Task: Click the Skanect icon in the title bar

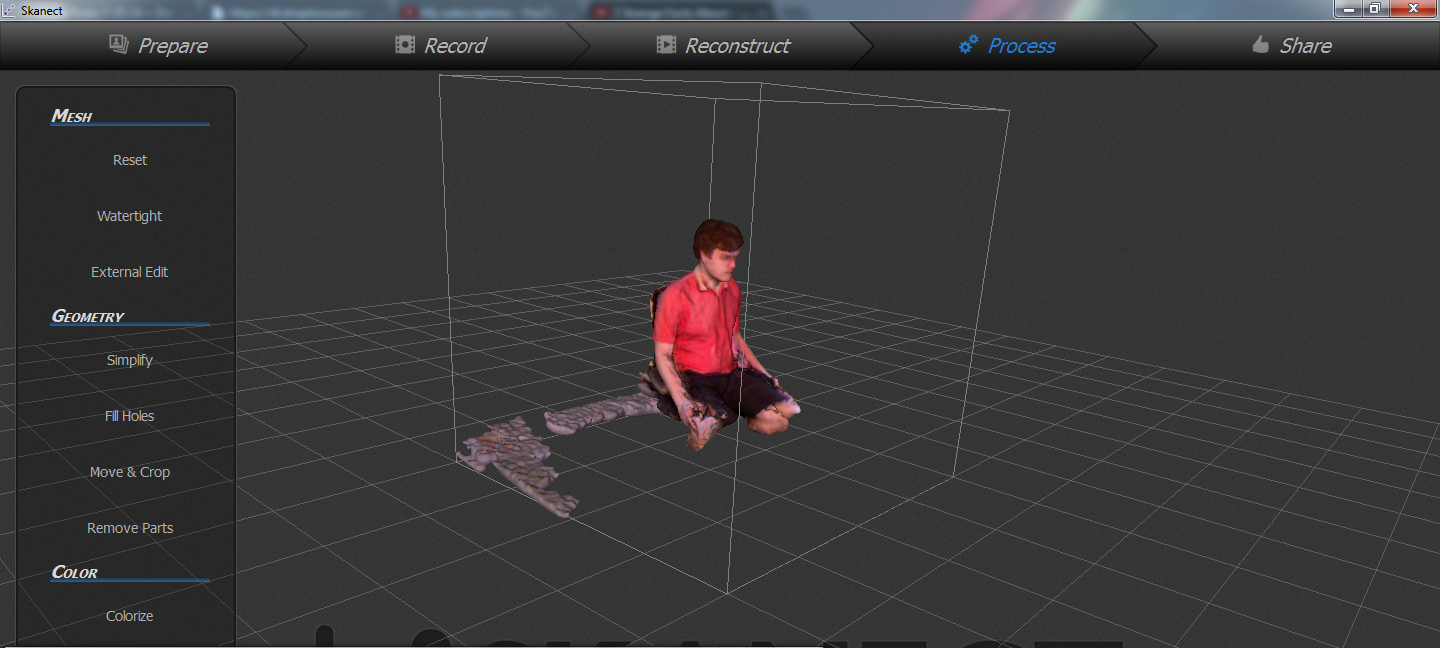Action: pyautogui.click(x=9, y=9)
